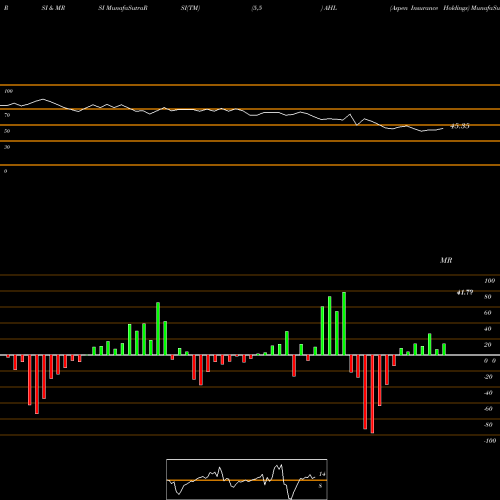Click the 14 label inside mini overview chart

pos(322,474)
